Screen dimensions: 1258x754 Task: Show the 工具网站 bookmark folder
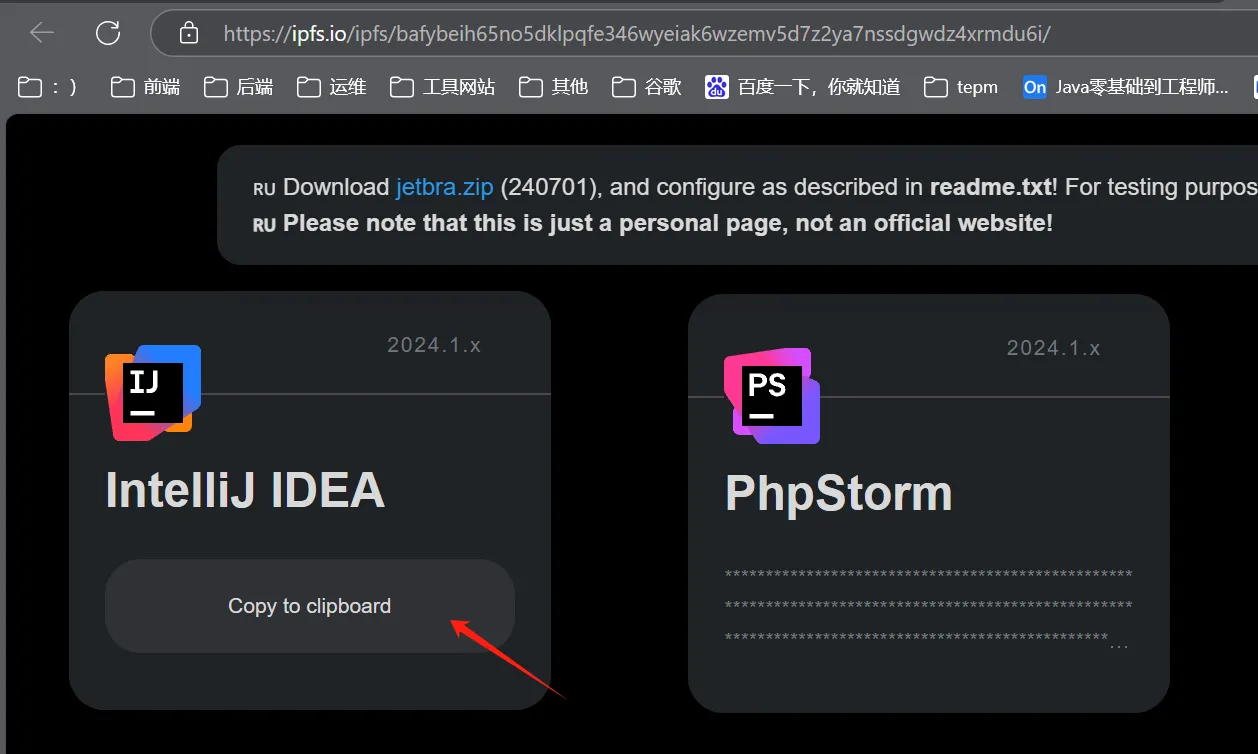coord(443,87)
